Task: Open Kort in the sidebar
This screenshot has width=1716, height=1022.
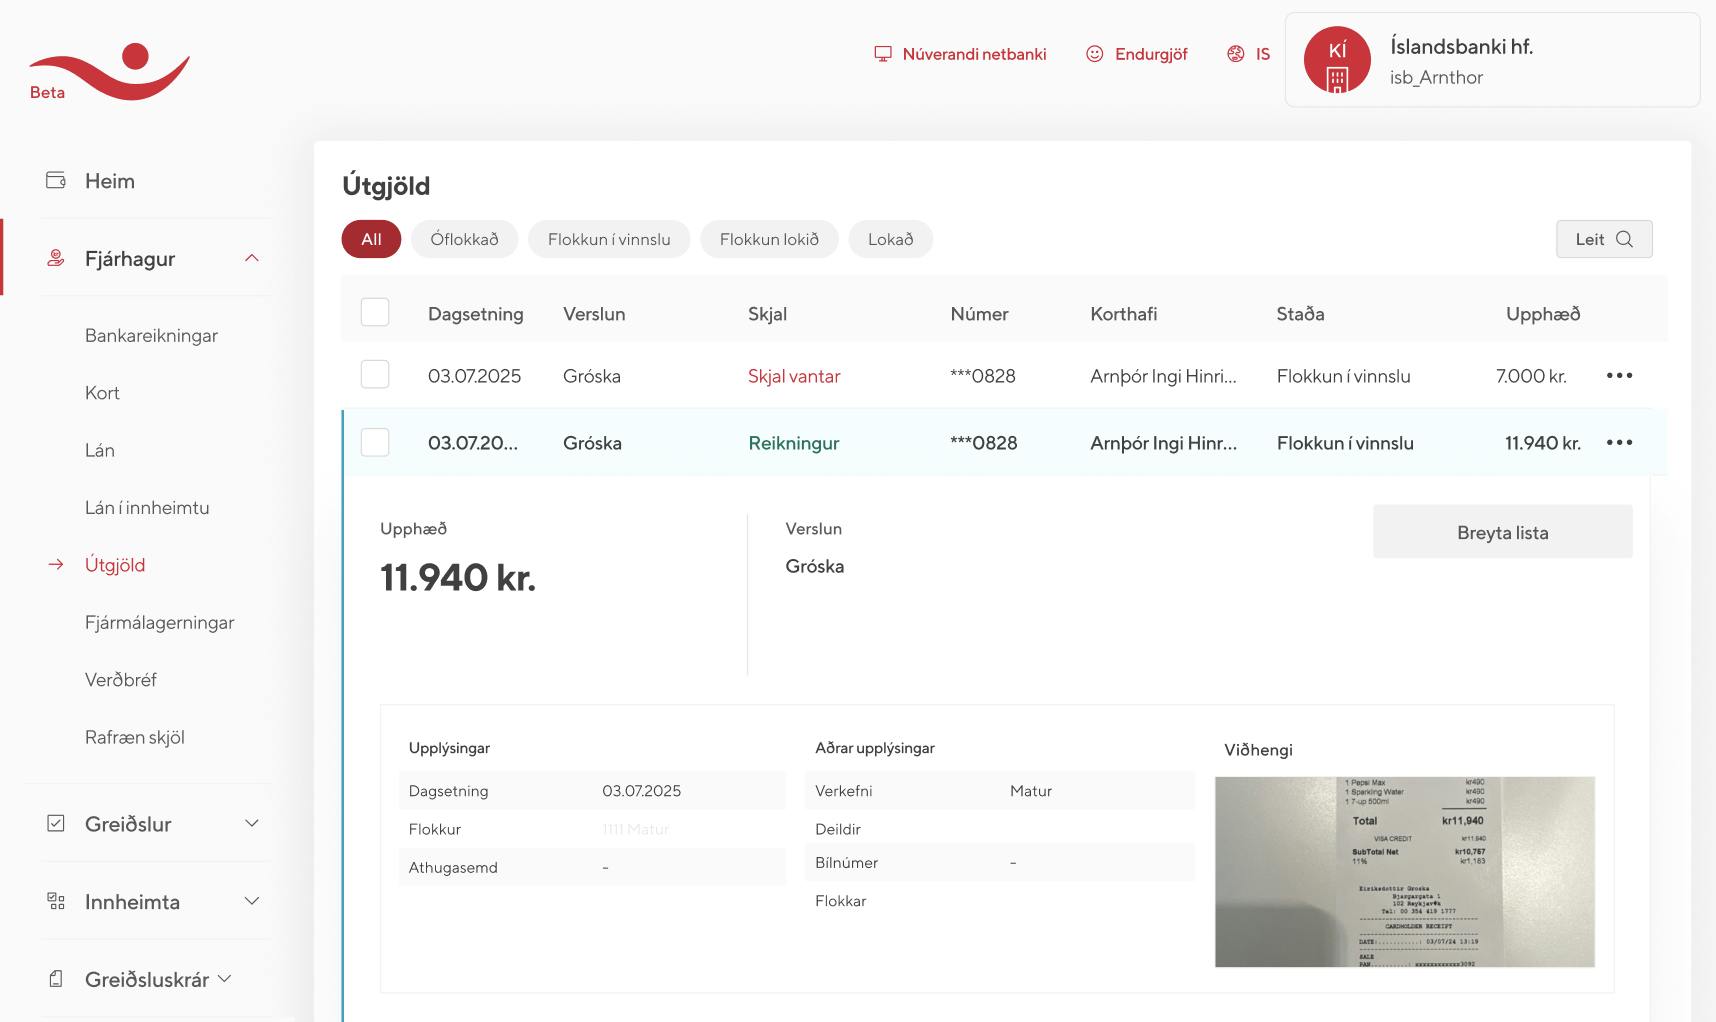Action: pyautogui.click(x=102, y=393)
